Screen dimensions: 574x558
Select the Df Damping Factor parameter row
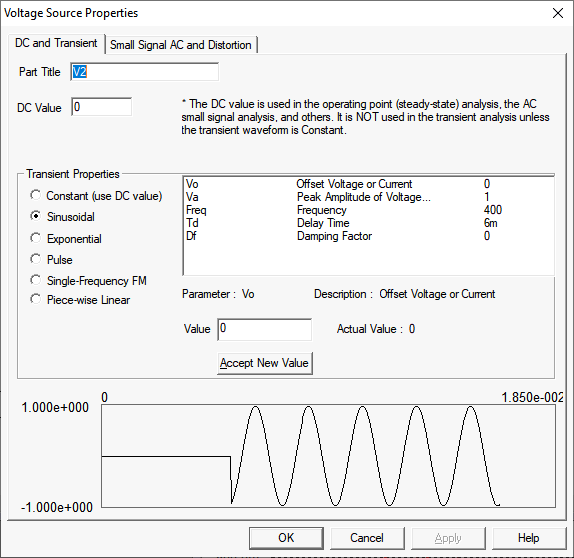pyautogui.click(x=368, y=236)
